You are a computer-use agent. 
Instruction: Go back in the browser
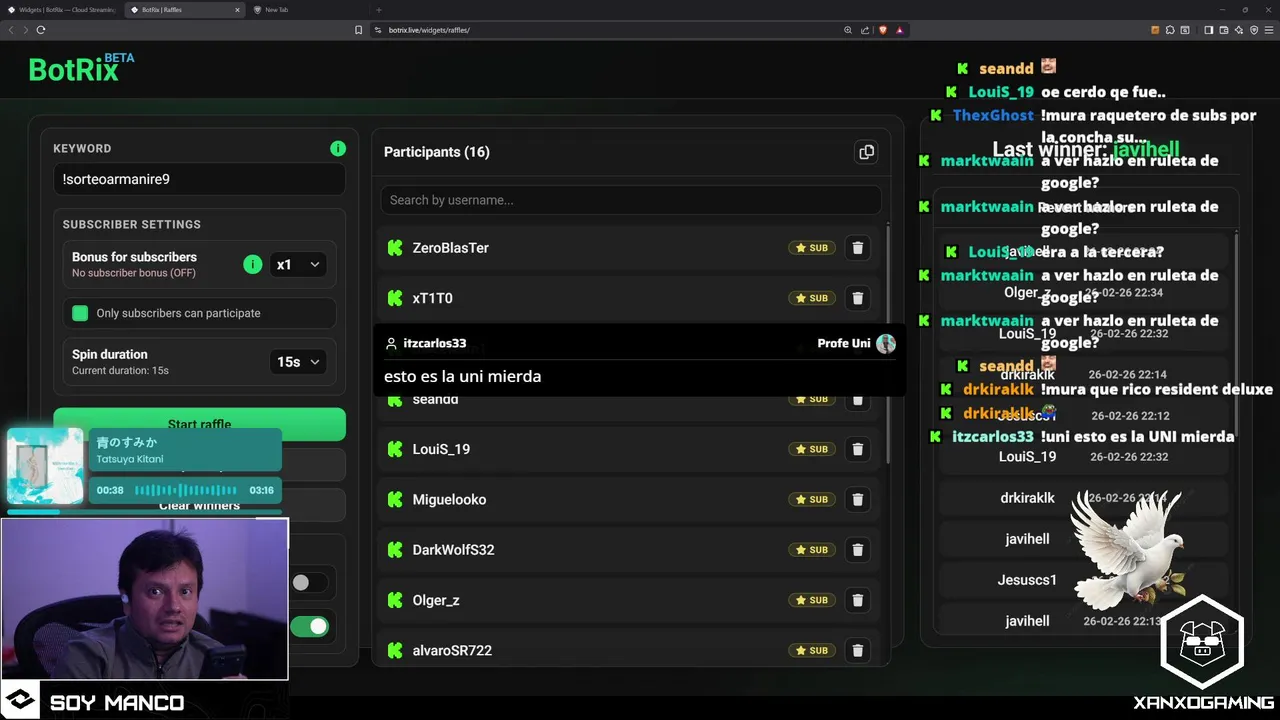pyautogui.click(x=11, y=30)
